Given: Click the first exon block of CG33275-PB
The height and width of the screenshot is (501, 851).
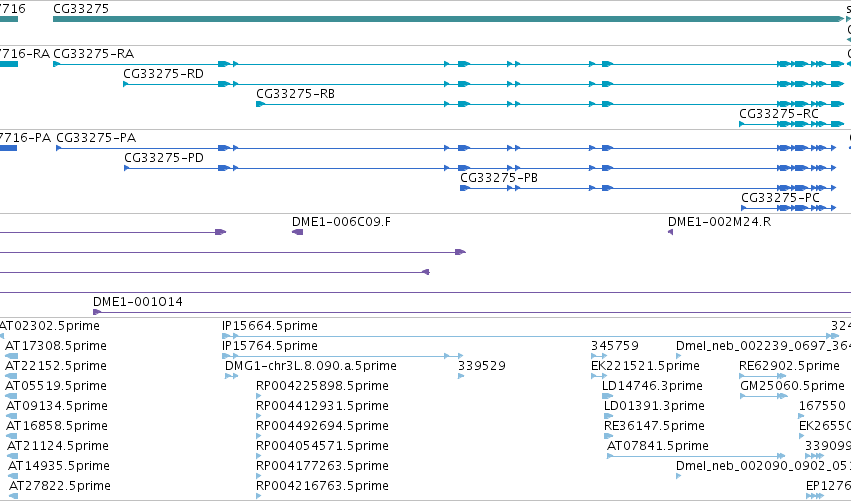Looking at the screenshot, I should 465,188.
